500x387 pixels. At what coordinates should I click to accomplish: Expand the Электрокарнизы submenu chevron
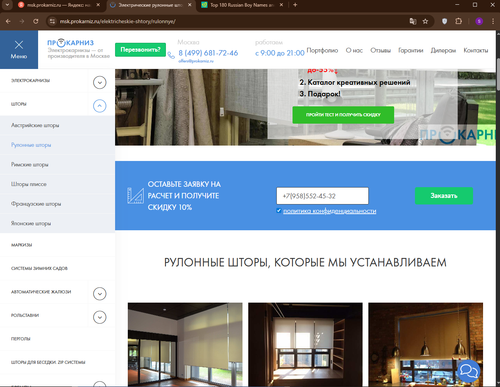(99, 82)
